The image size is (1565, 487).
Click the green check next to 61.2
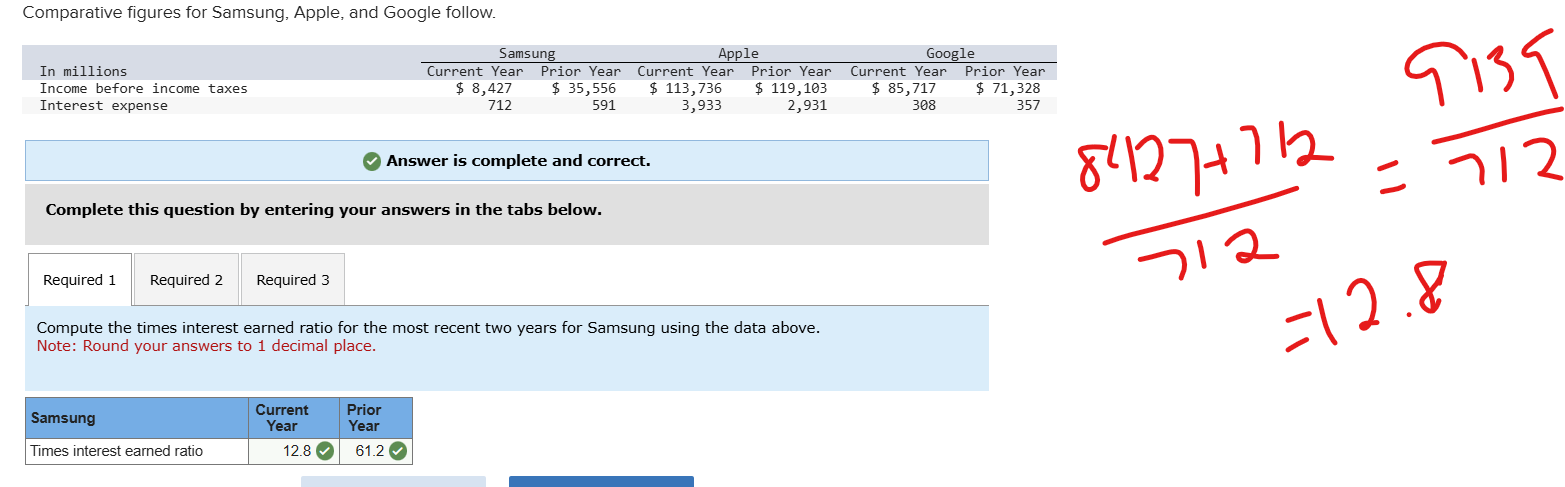(x=397, y=451)
